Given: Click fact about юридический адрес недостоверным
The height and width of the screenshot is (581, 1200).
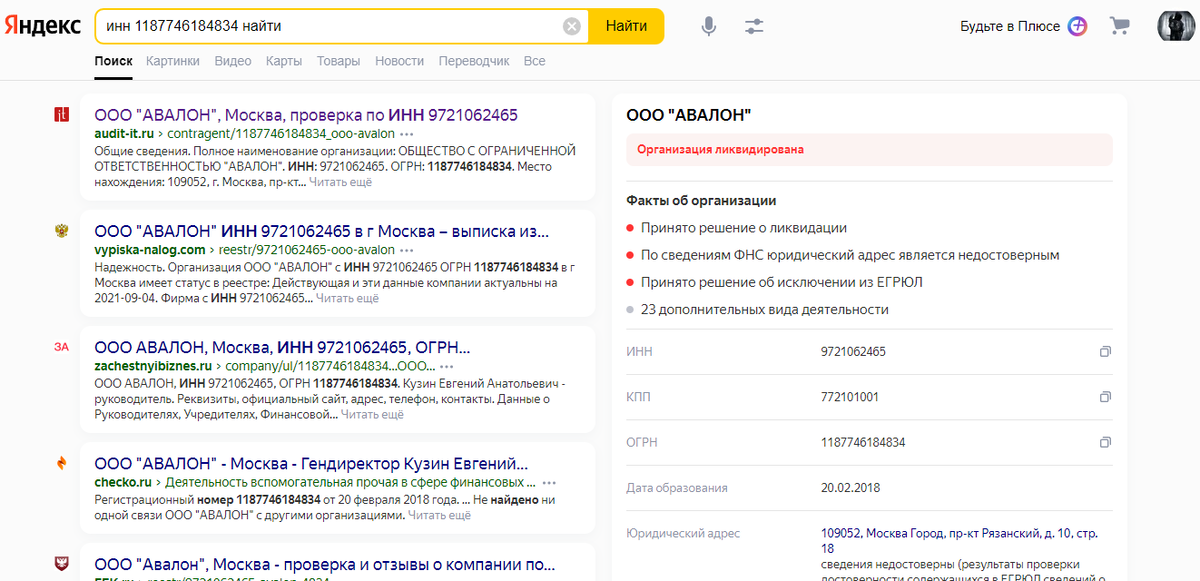Looking at the screenshot, I should point(850,255).
